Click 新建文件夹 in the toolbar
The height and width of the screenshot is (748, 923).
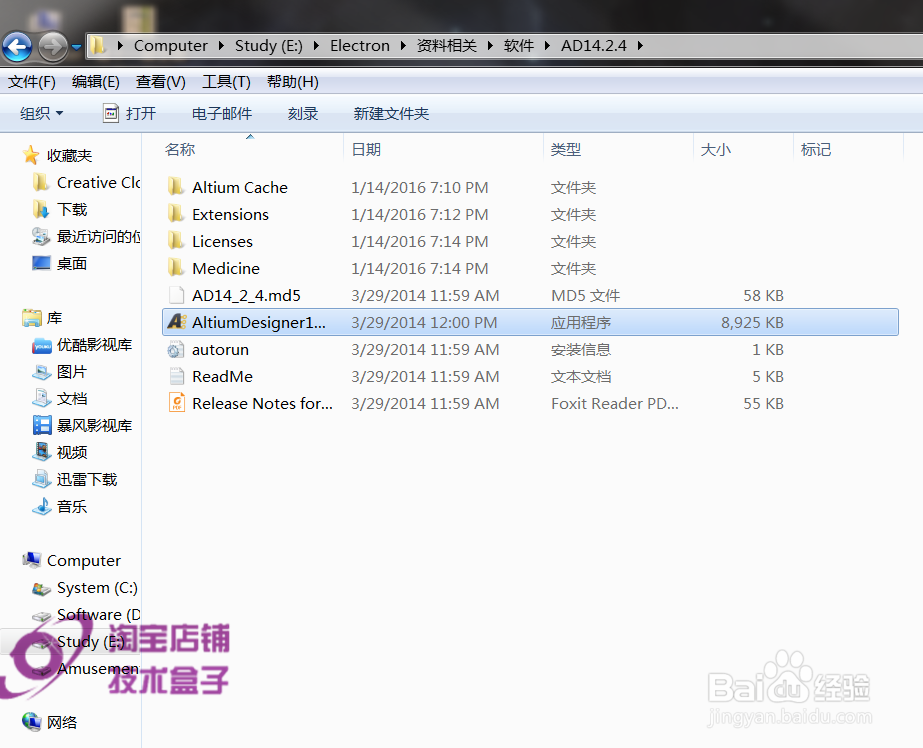coord(391,113)
